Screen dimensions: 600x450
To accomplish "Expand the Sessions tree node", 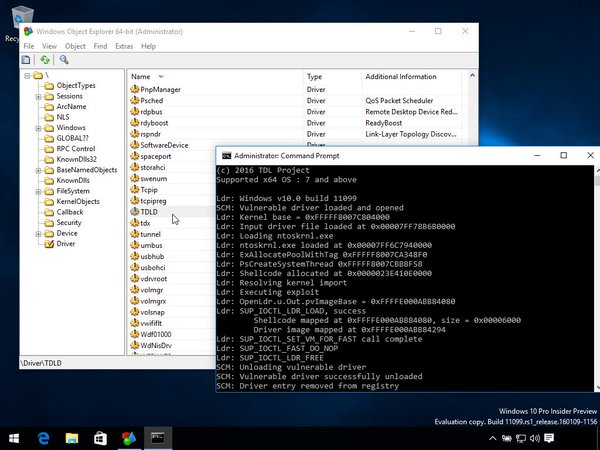I will [x=38, y=97].
